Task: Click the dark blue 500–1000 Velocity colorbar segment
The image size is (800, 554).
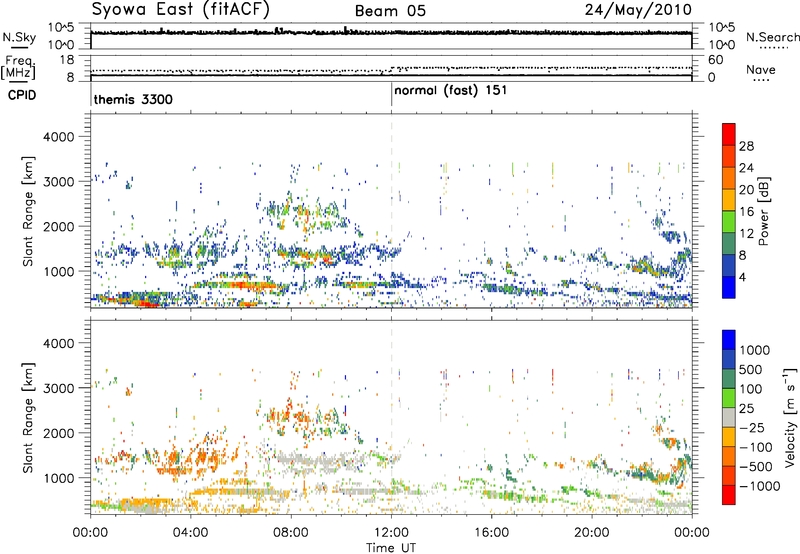Action: pos(729,360)
